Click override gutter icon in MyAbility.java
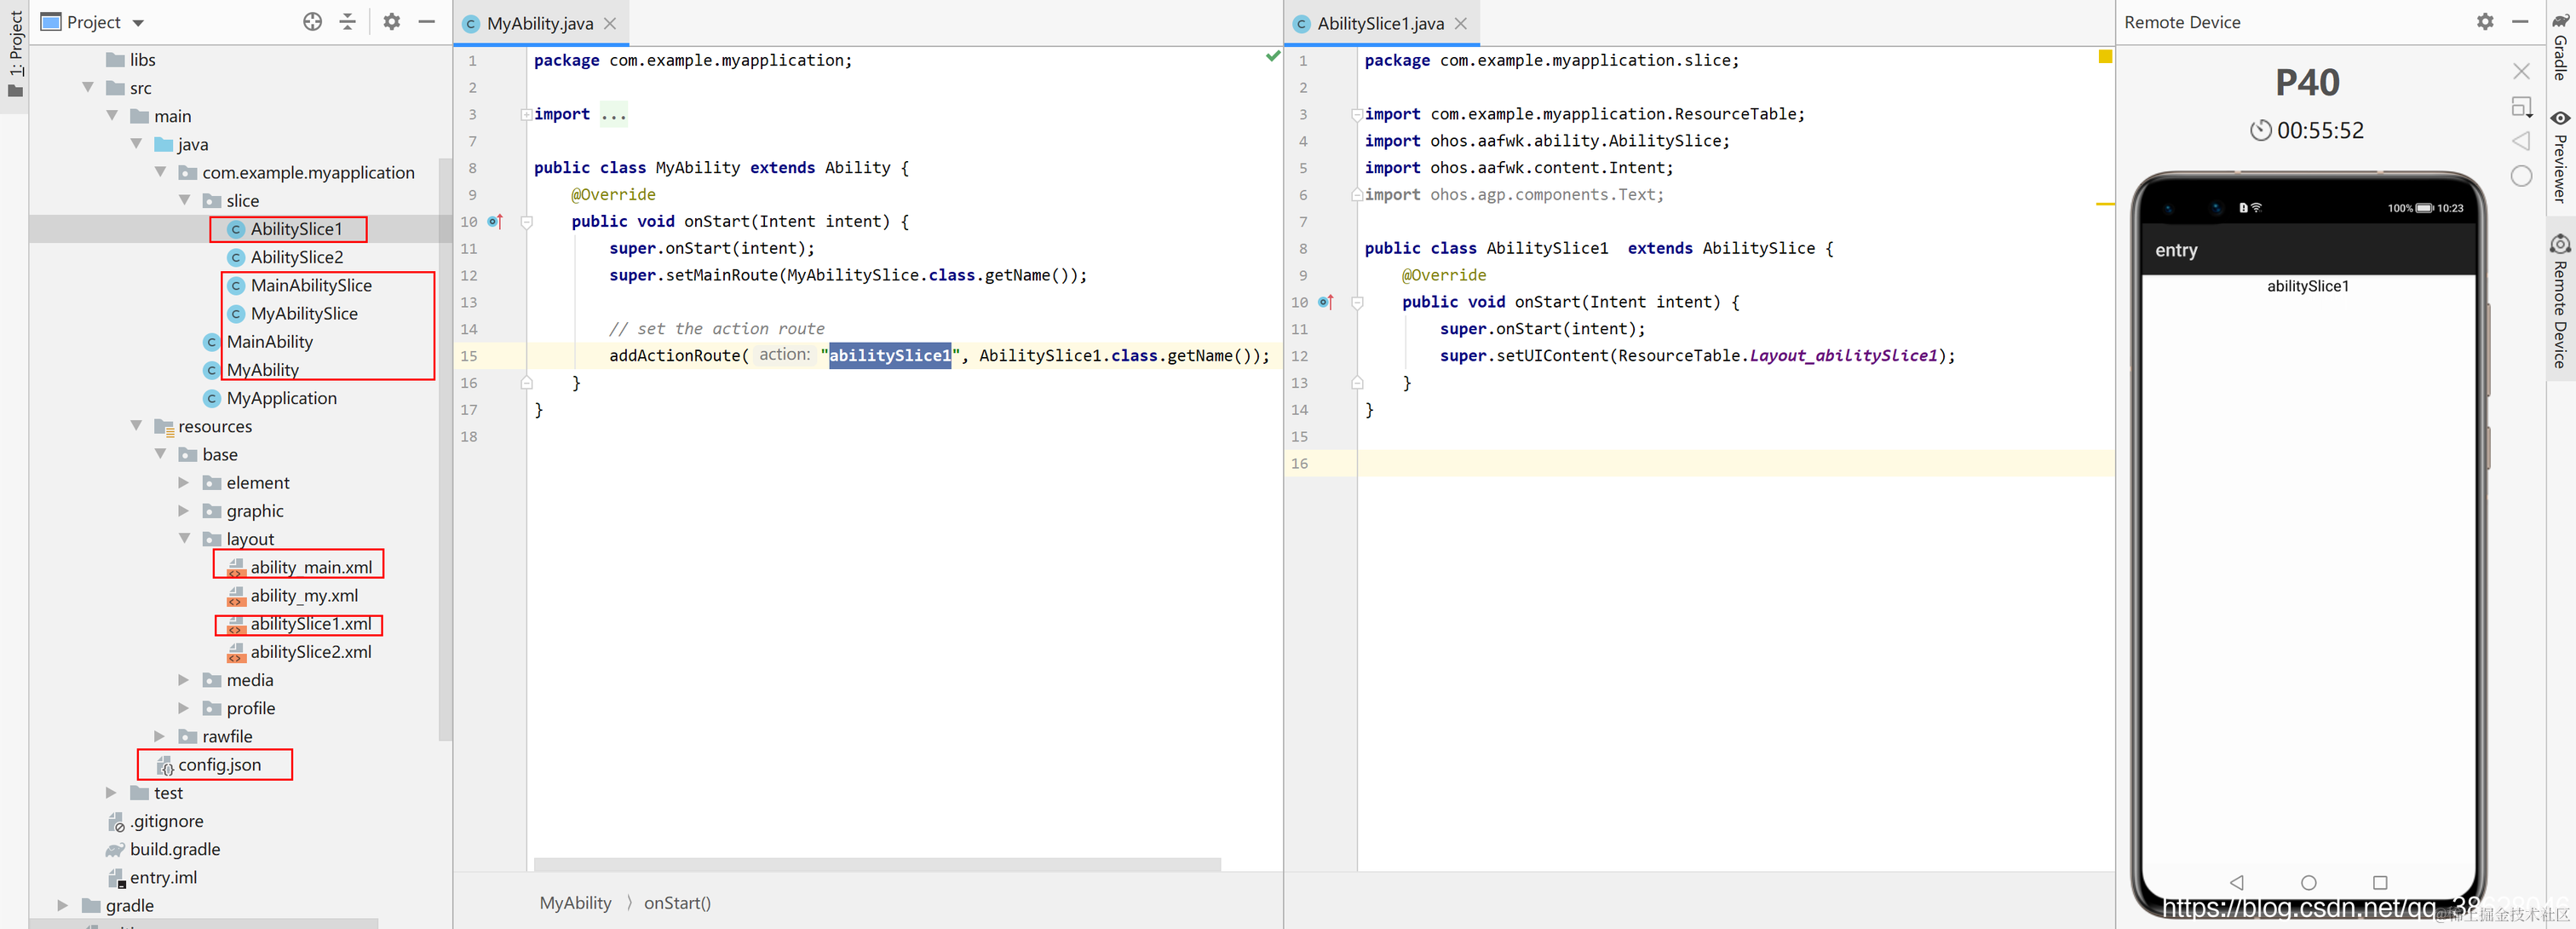This screenshot has height=929, width=2576. (495, 222)
